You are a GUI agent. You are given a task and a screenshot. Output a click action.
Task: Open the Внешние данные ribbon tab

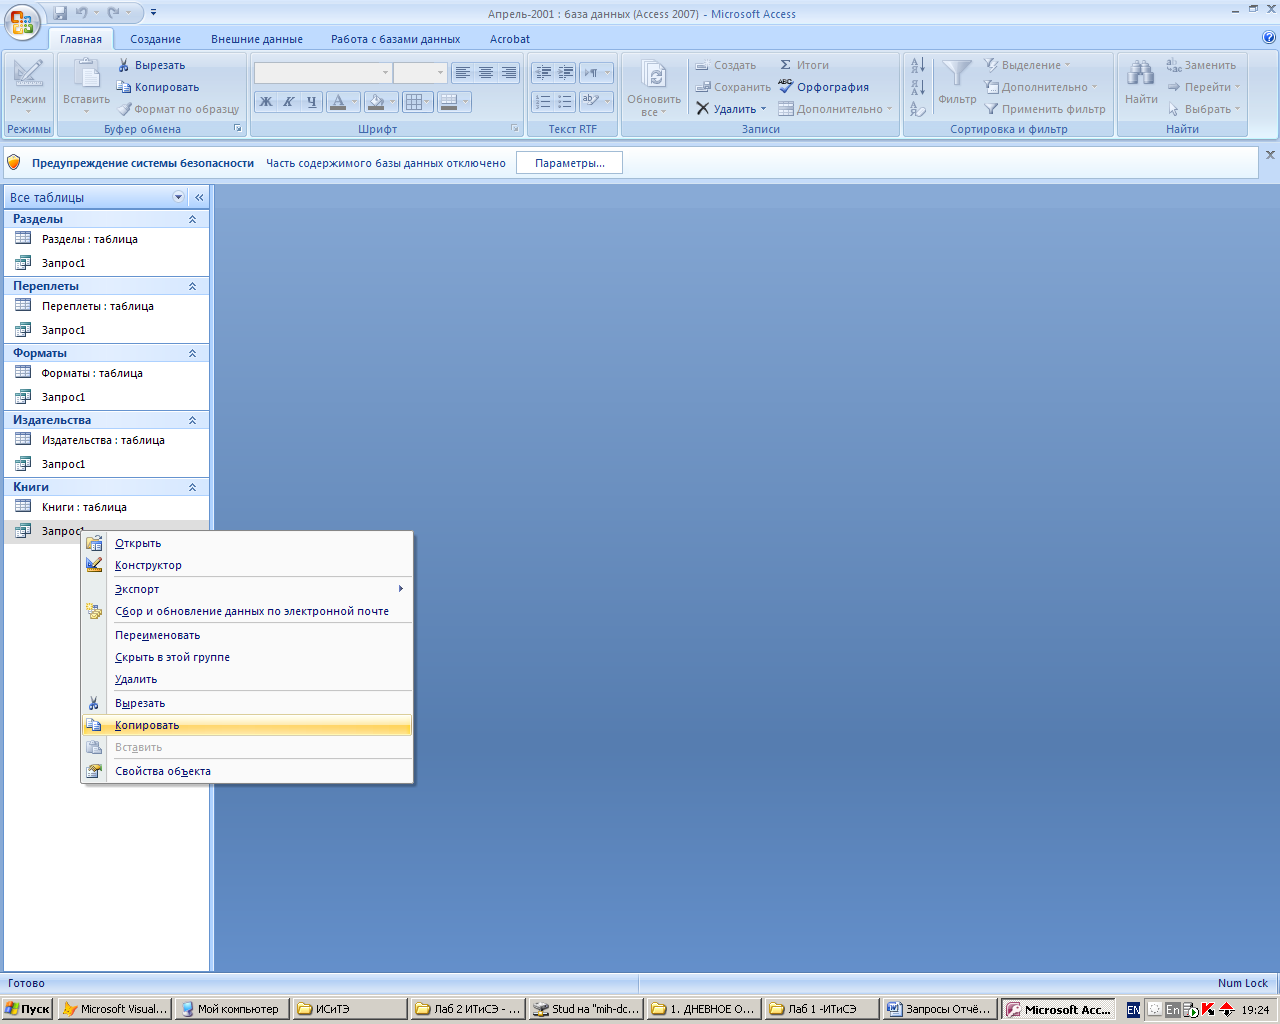coord(257,39)
